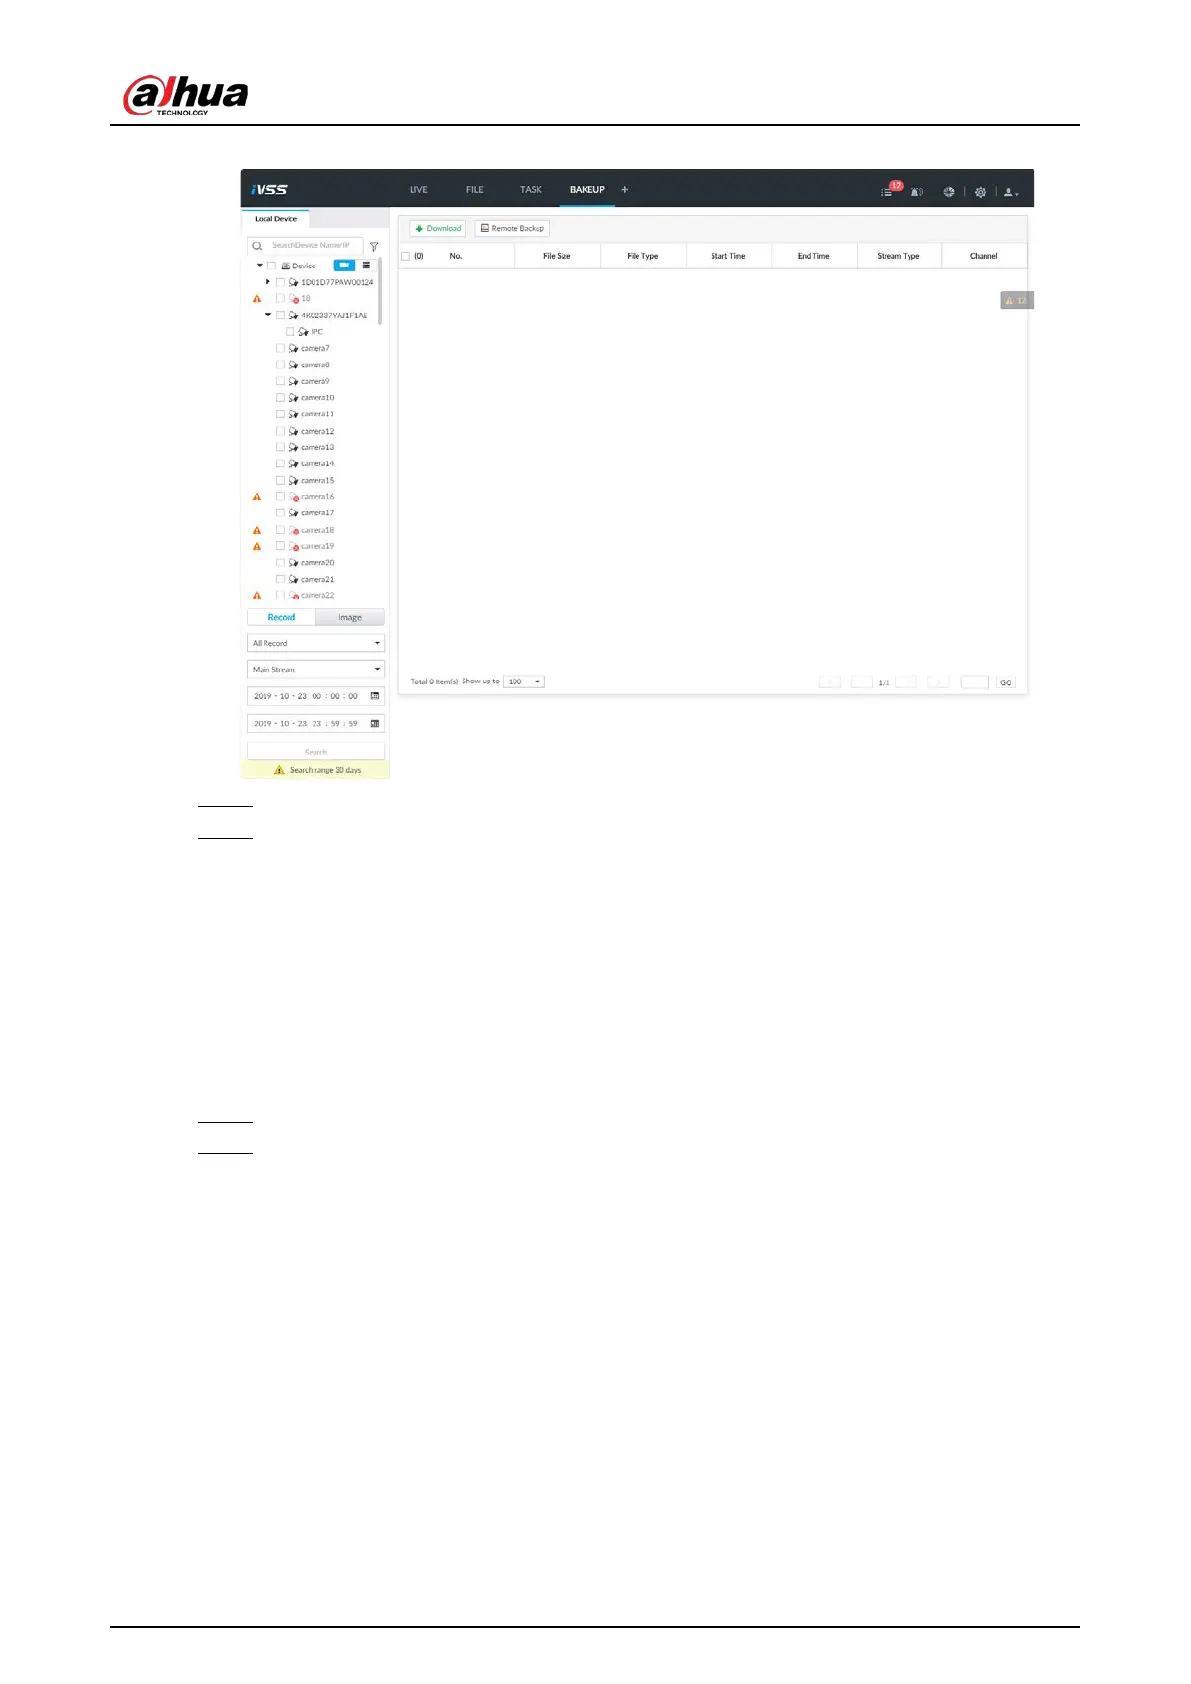Check the 1D01D77PAW00124 checkbox
1191x1684 pixels.
(280, 282)
